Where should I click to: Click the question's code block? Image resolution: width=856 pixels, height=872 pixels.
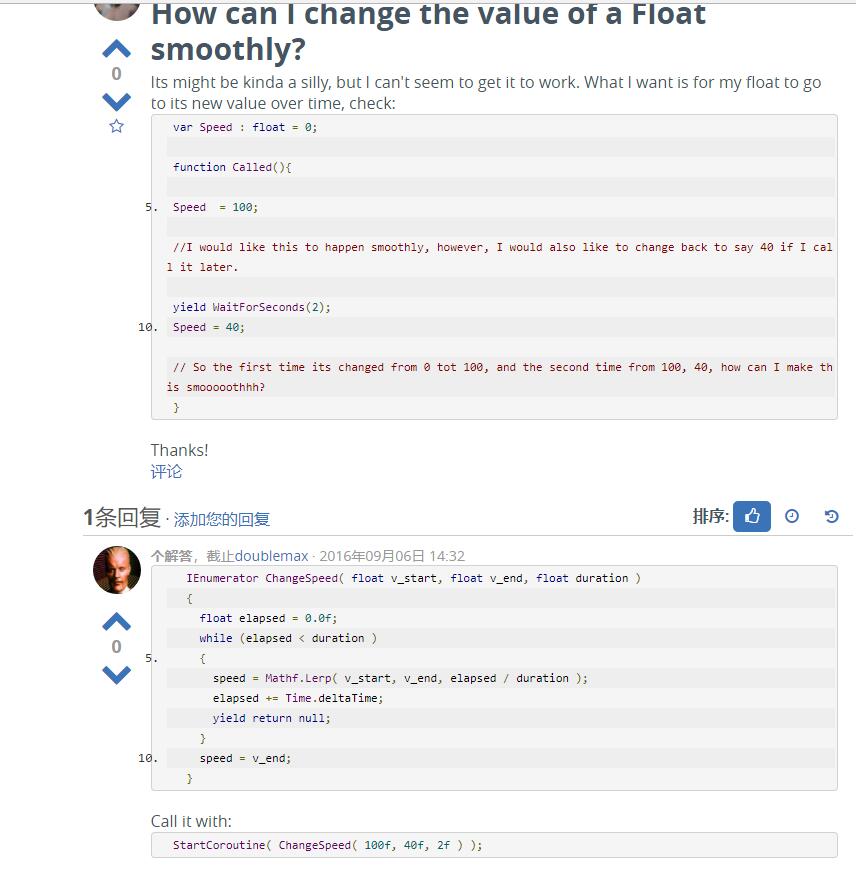point(494,267)
